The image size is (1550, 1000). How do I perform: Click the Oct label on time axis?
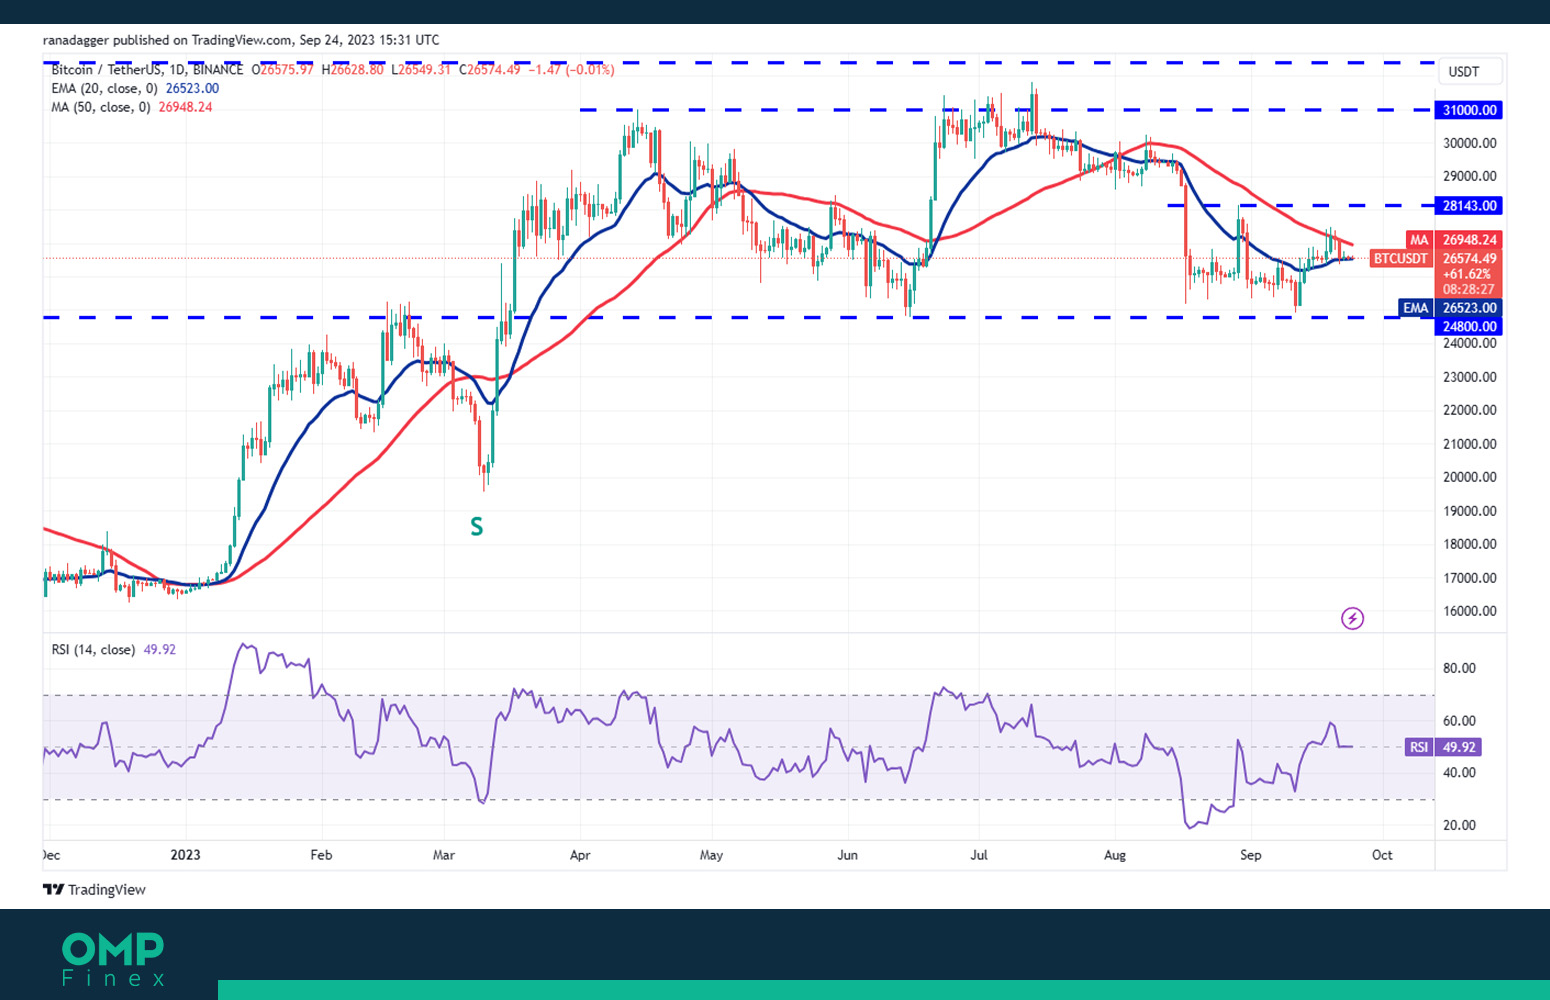click(1382, 855)
